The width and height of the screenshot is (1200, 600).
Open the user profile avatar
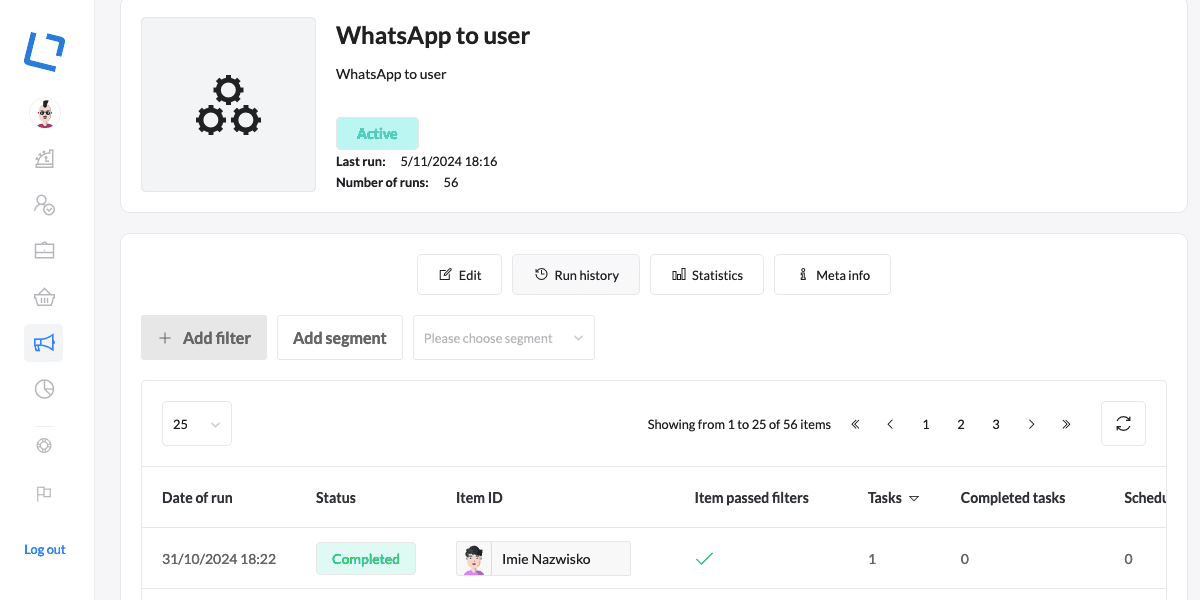(44, 113)
